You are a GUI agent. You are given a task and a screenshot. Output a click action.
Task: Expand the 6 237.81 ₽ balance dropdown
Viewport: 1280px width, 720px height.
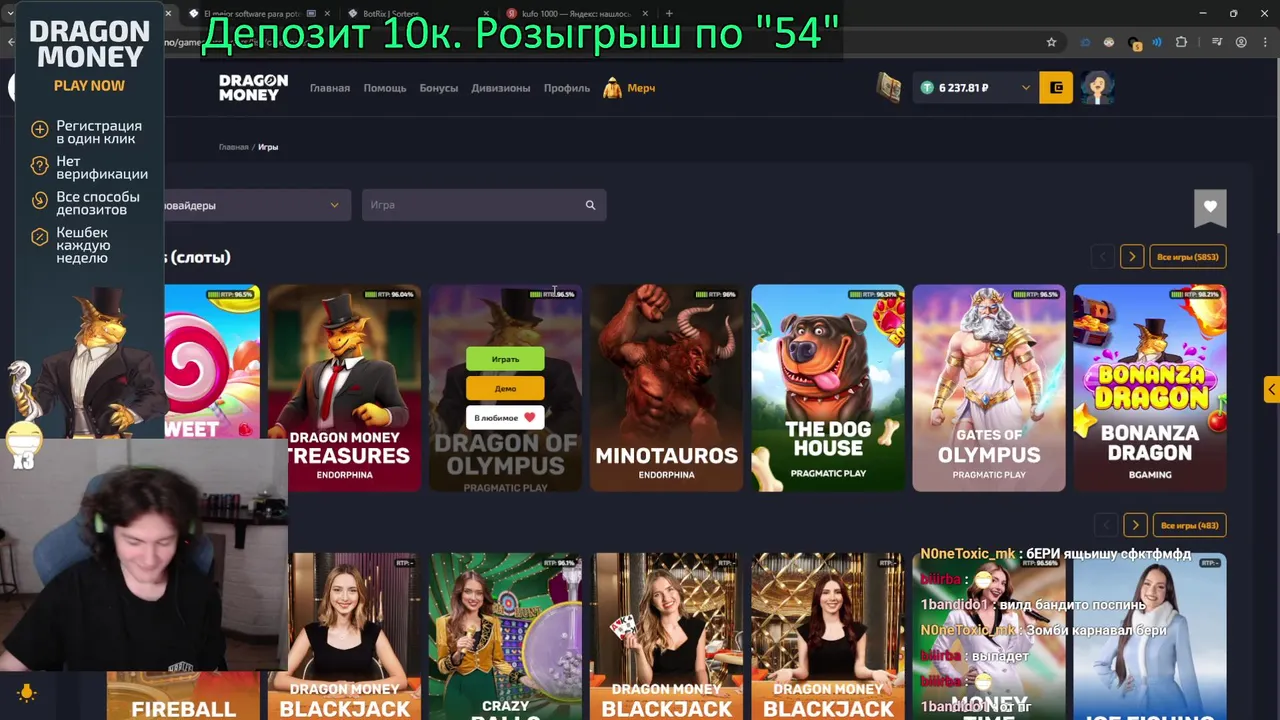(x=1025, y=88)
